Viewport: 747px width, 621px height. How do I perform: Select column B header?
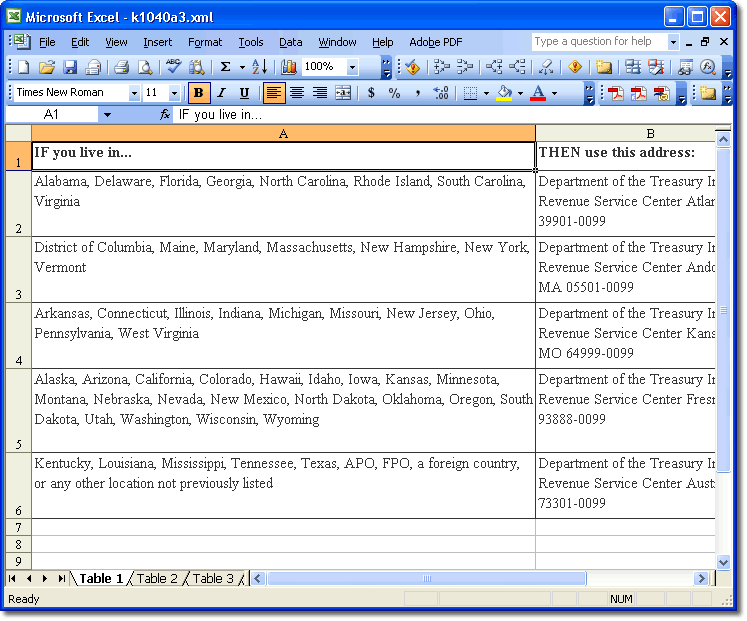click(650, 134)
